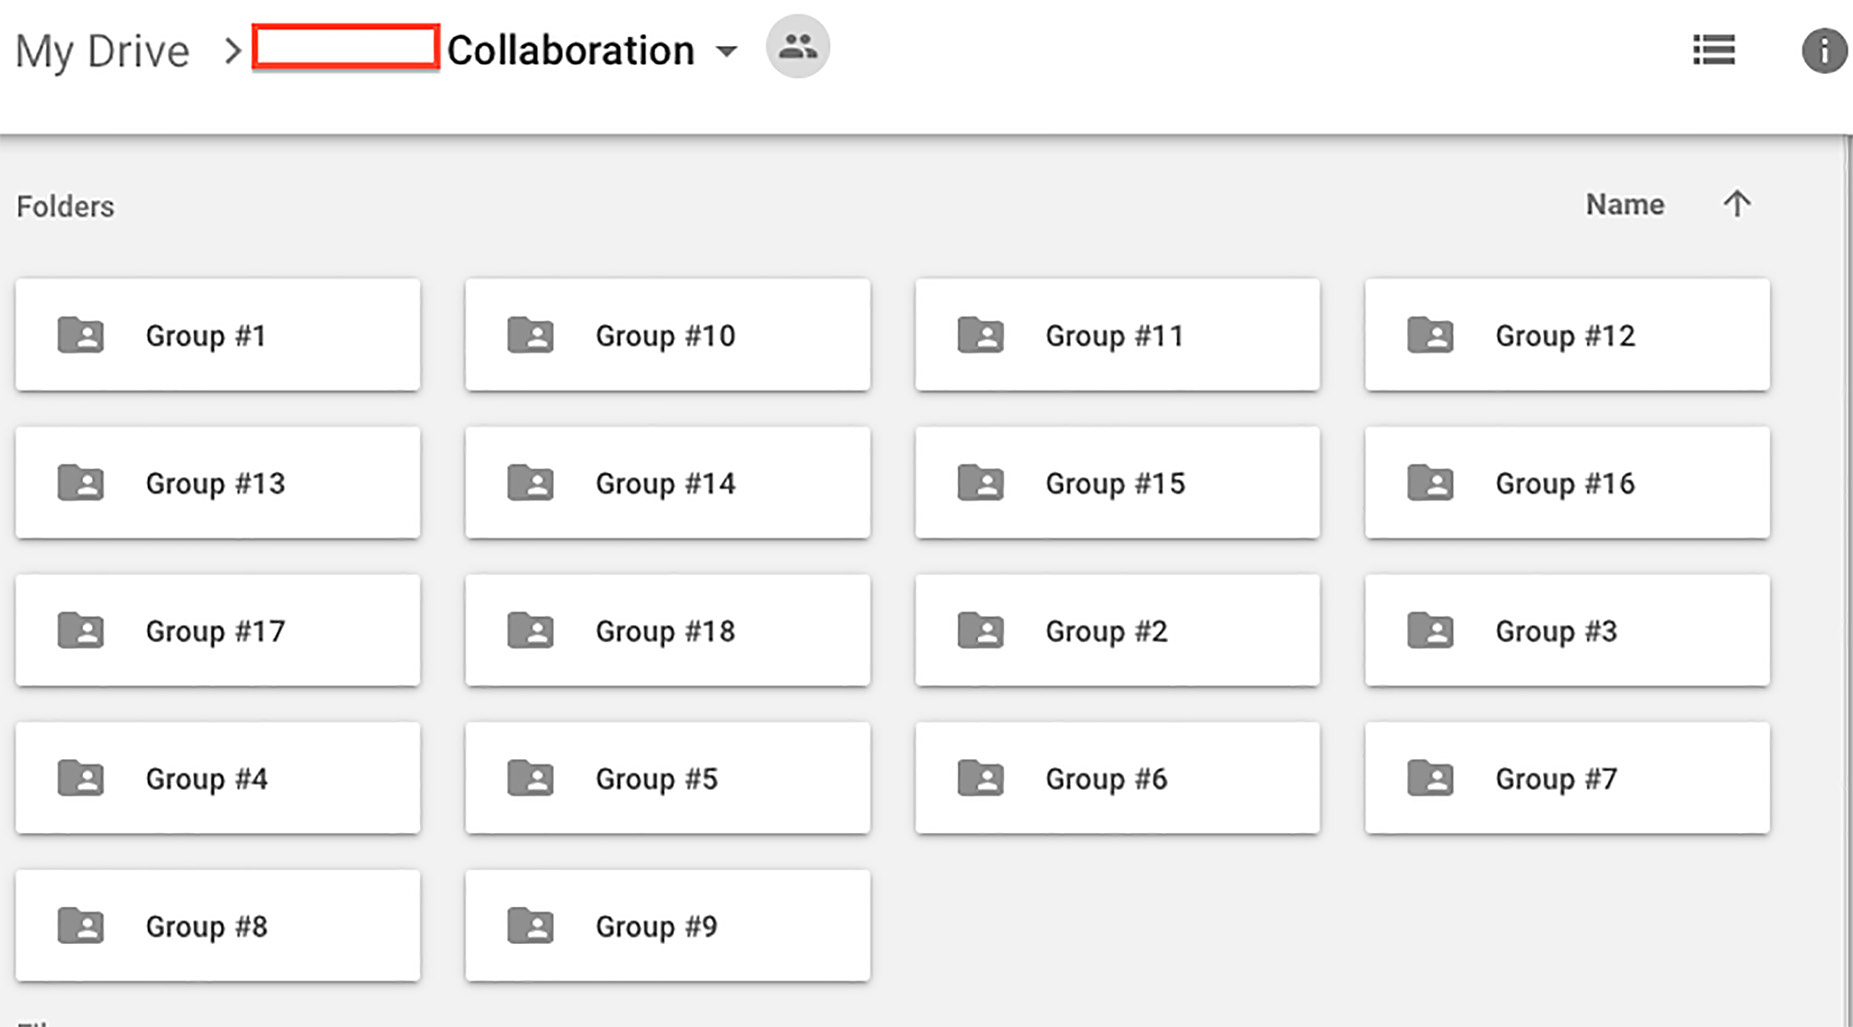Open the Name sort options
This screenshot has width=1853, height=1027.
coord(1624,205)
